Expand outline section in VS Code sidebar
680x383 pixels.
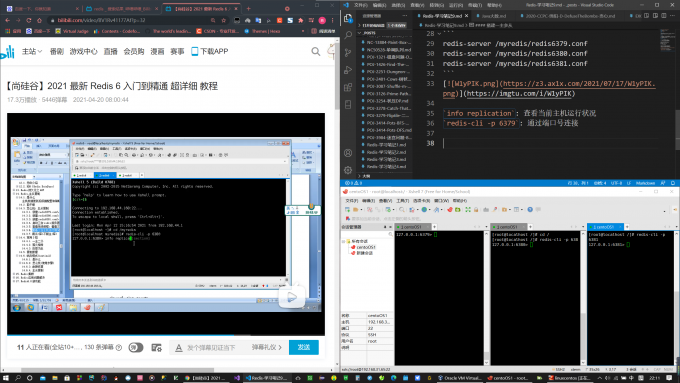coord(360,176)
